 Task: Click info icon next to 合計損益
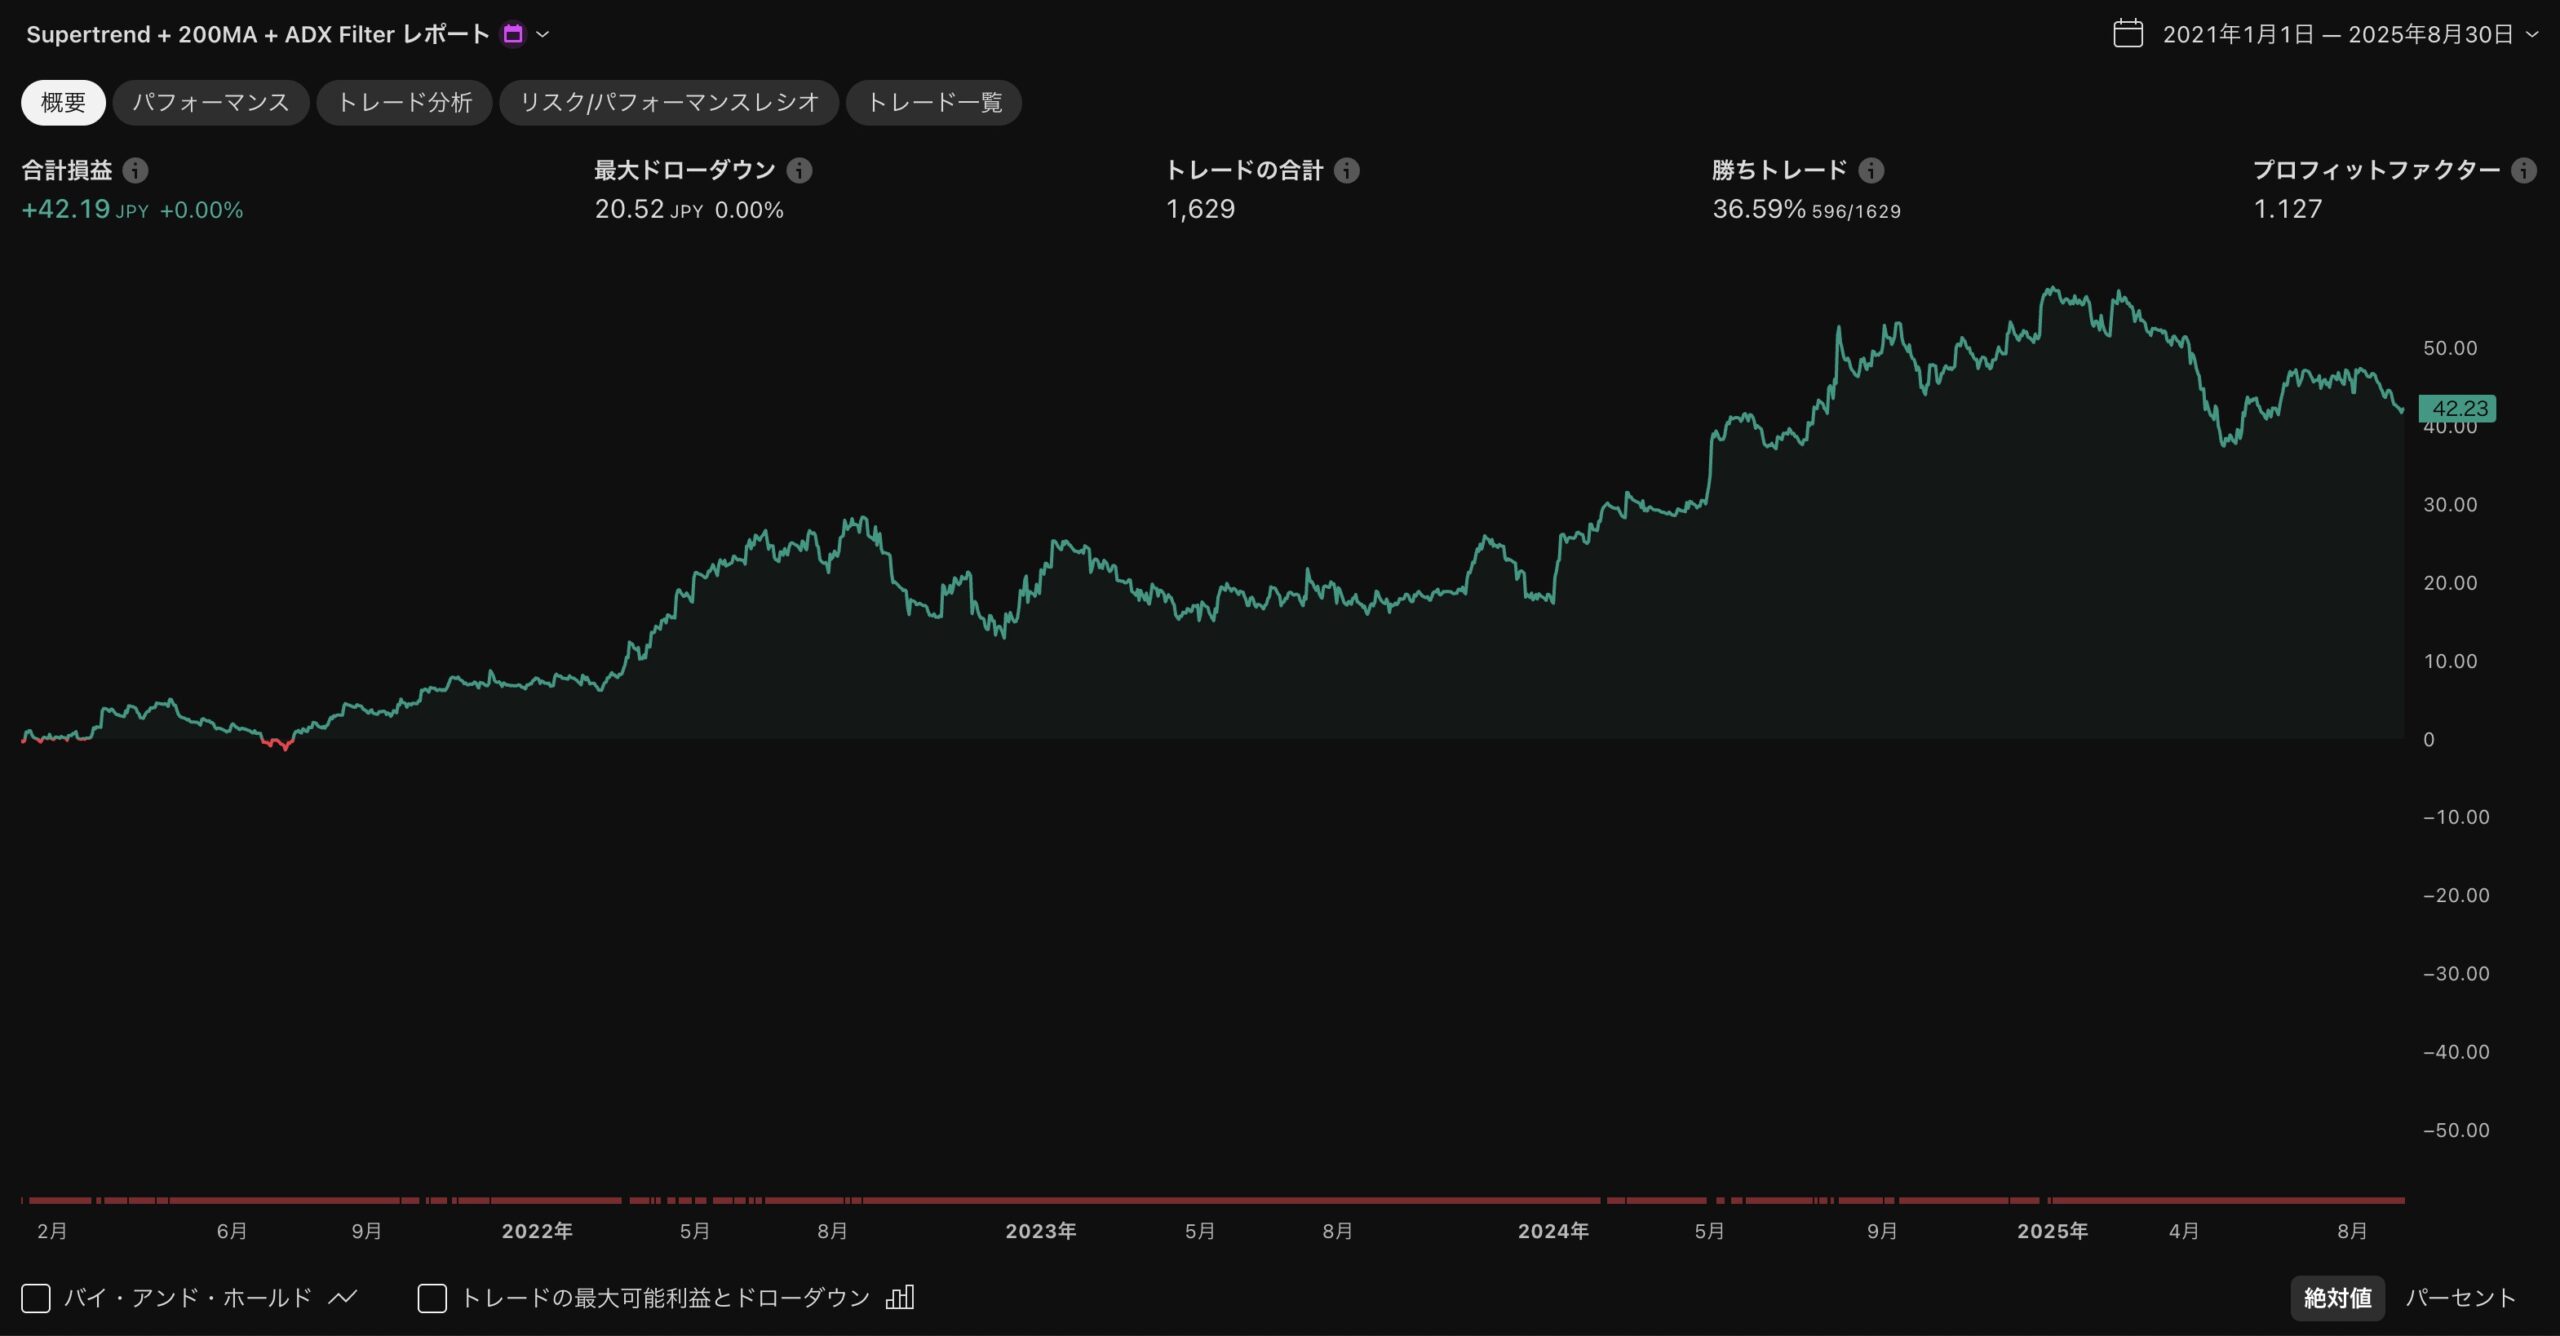pyautogui.click(x=135, y=171)
